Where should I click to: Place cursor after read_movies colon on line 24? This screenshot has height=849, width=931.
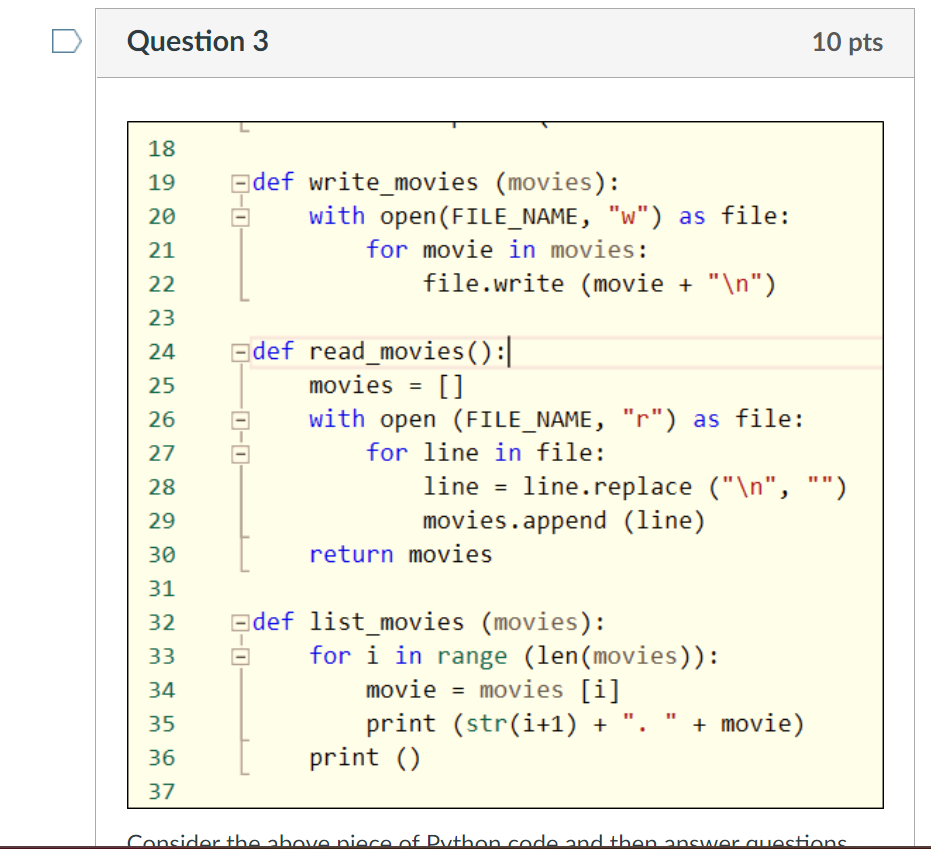tap(510, 351)
